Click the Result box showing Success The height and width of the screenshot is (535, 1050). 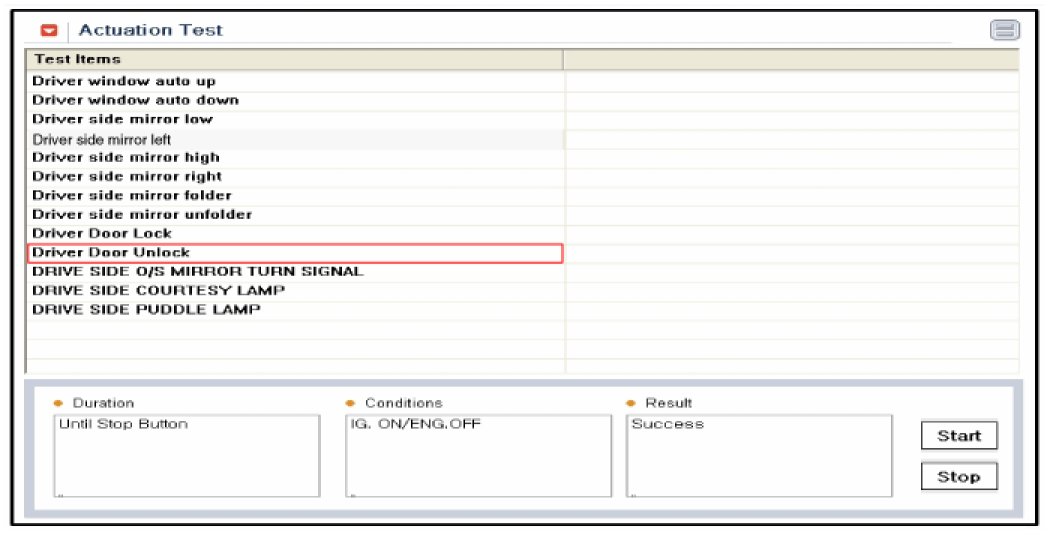click(x=759, y=455)
